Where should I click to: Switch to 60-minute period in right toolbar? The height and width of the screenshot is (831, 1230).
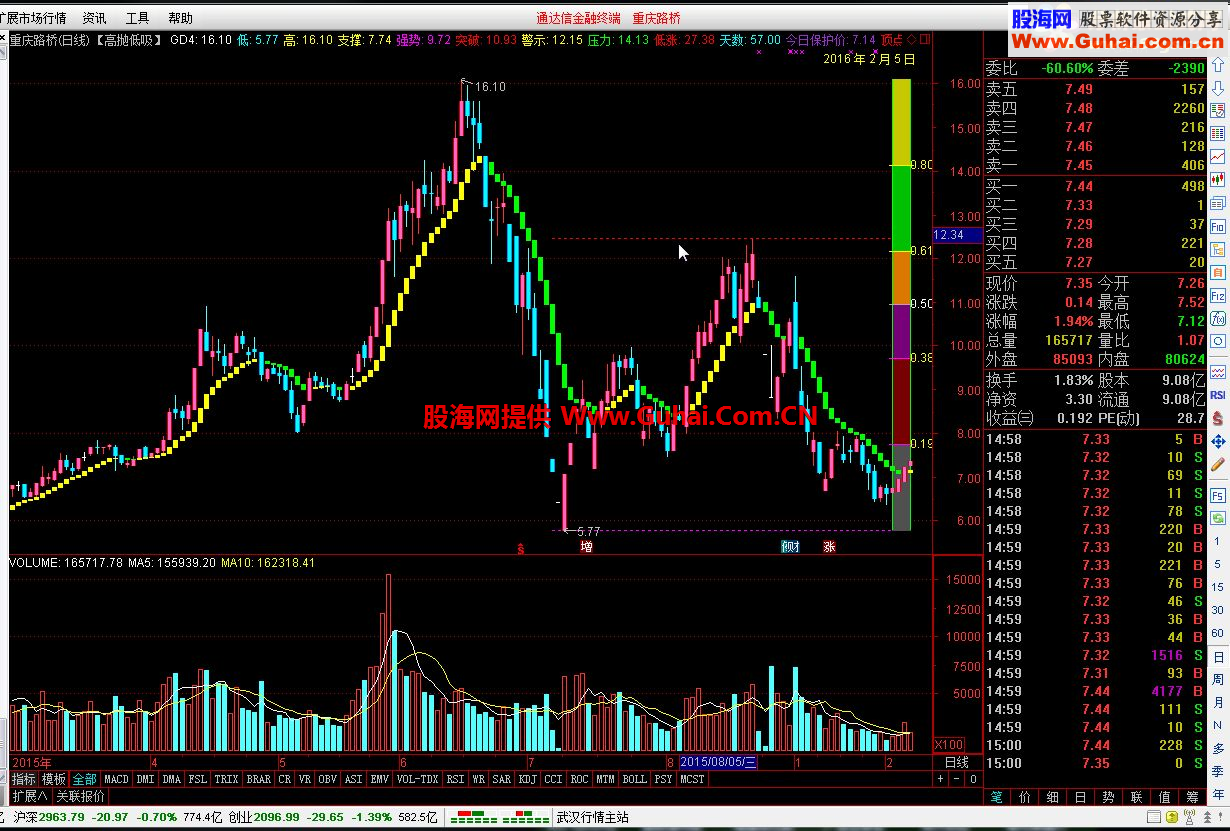click(x=1218, y=635)
